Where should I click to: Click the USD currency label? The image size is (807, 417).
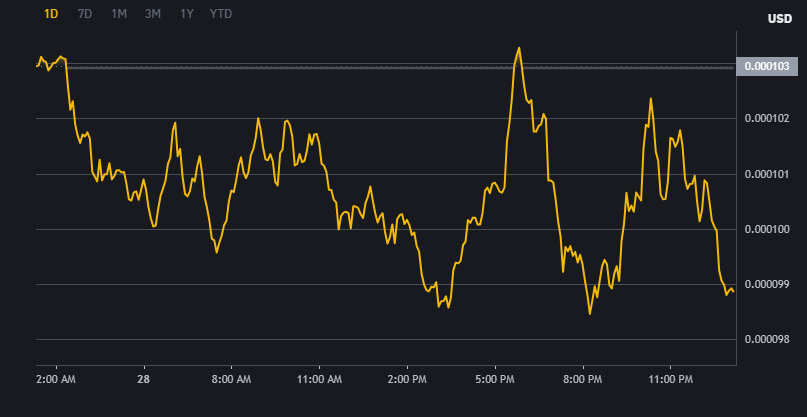point(780,19)
